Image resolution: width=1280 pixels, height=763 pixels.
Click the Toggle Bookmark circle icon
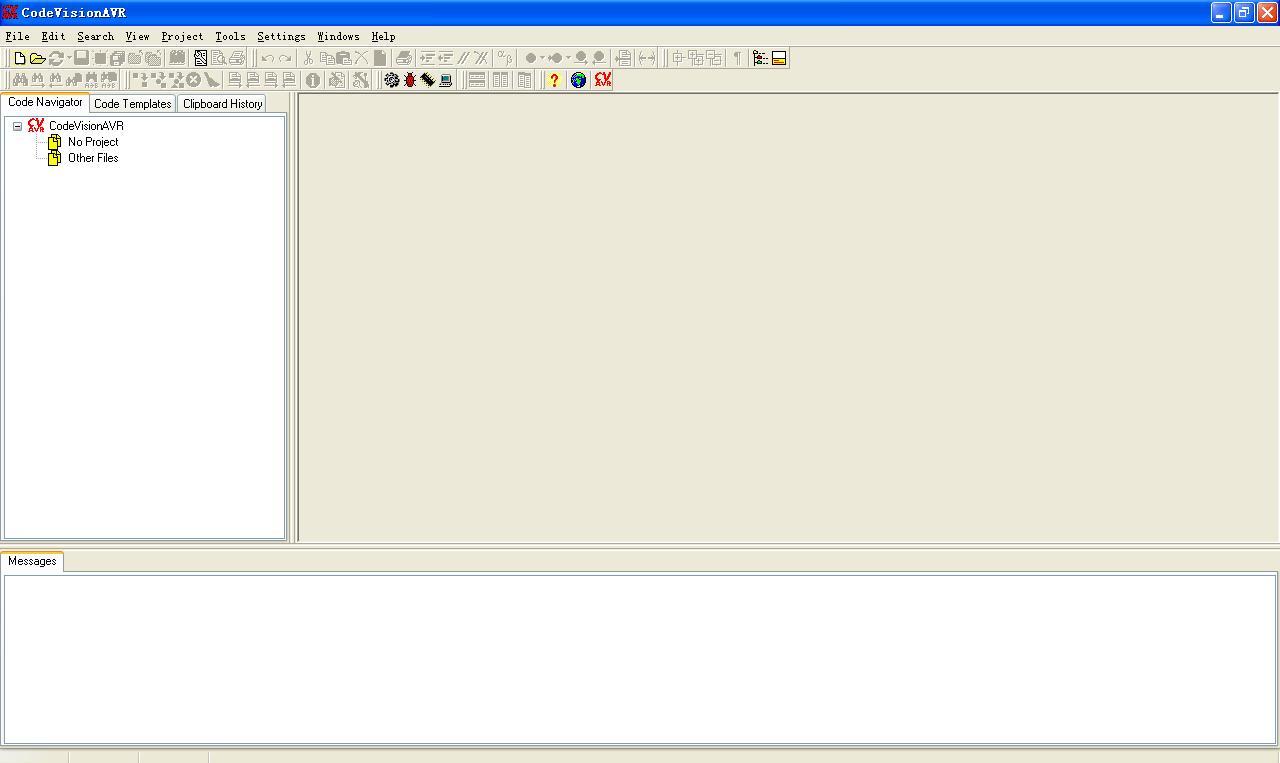click(x=531, y=58)
